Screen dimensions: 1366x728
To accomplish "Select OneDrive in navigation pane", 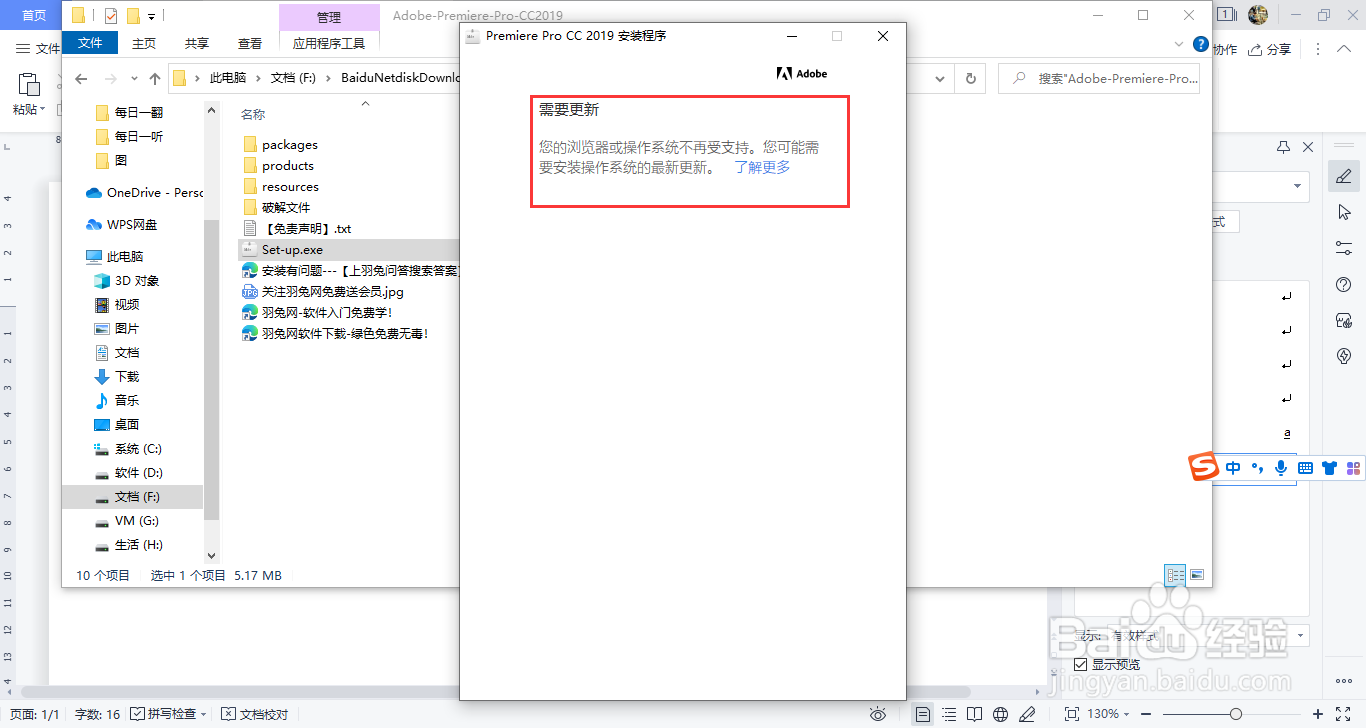I will 144,193.
